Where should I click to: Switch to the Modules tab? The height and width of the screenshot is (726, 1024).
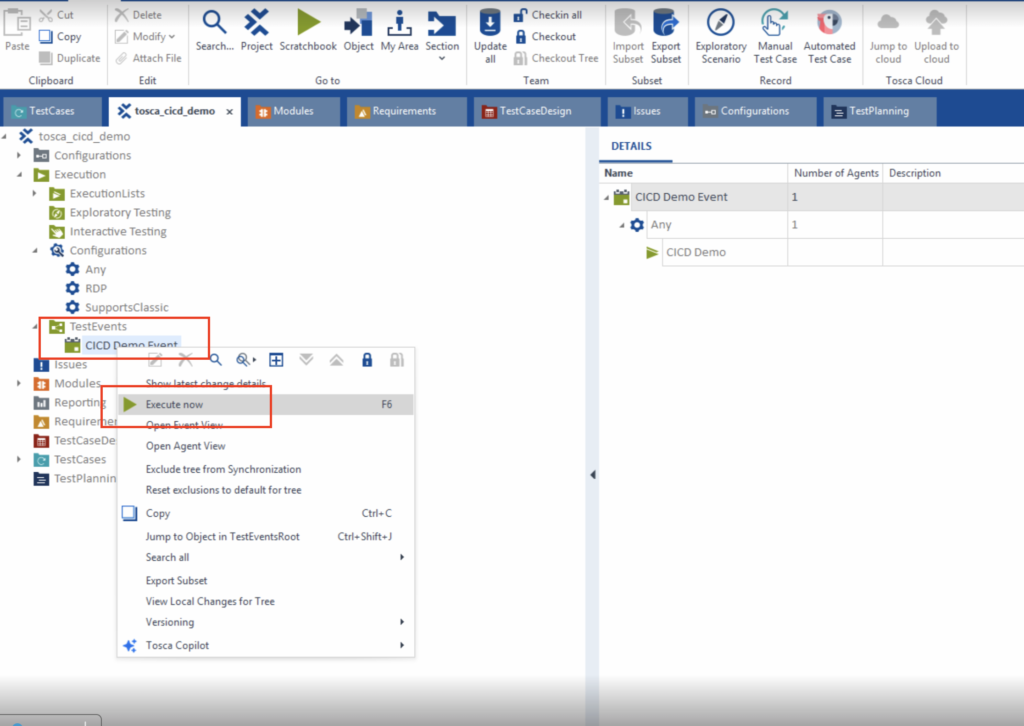pos(293,111)
